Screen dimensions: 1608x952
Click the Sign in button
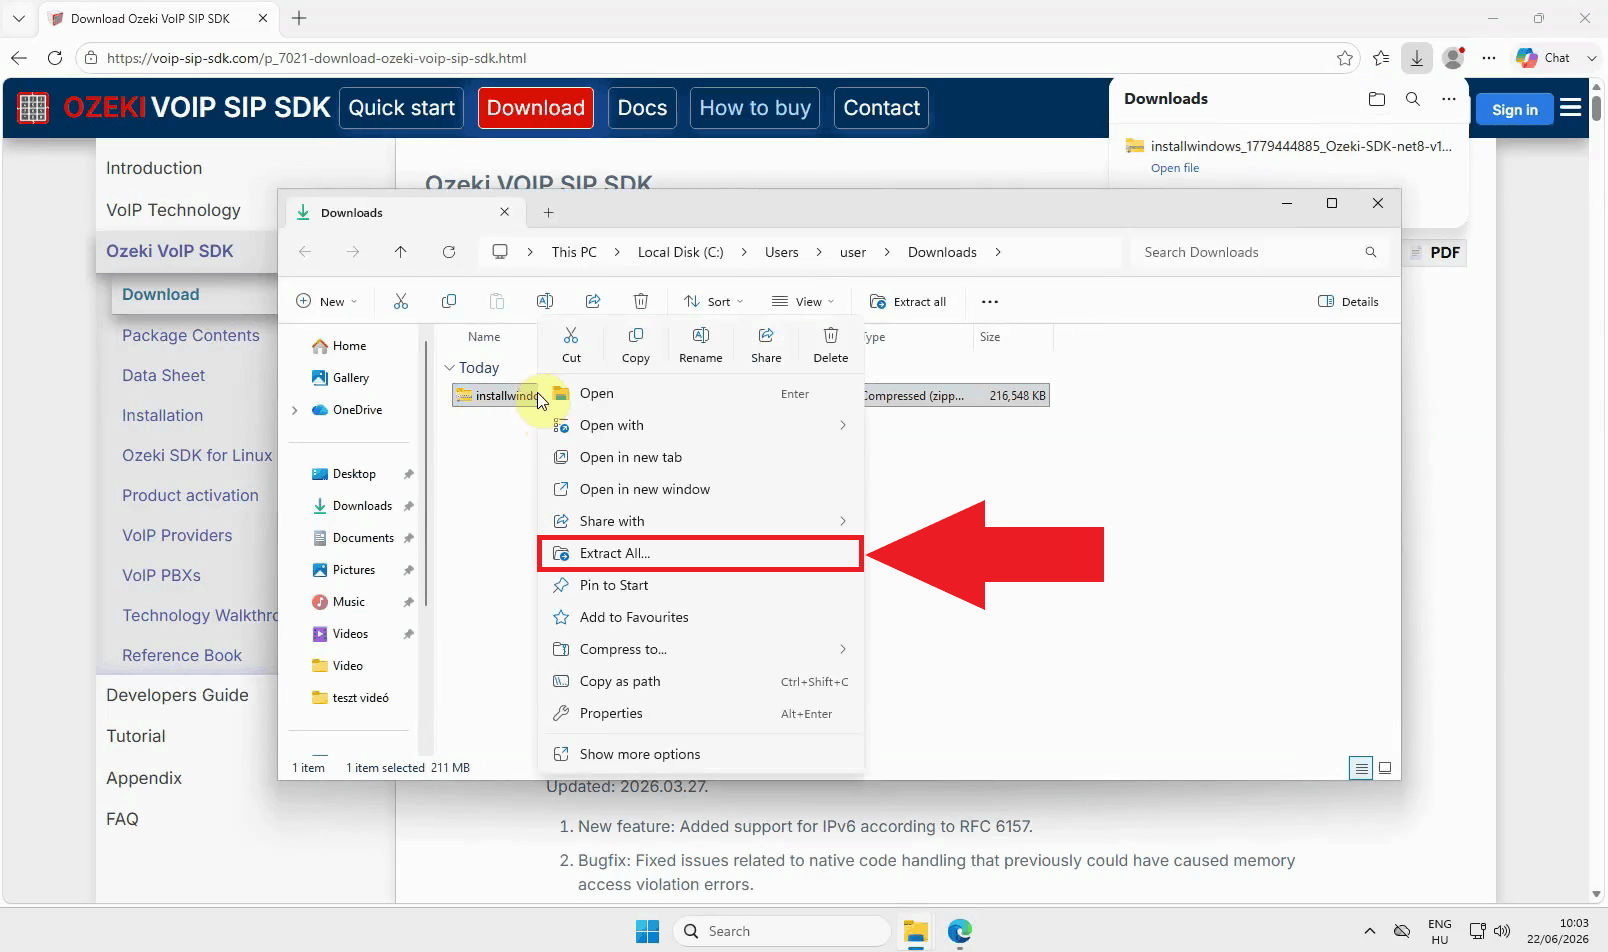click(1514, 109)
